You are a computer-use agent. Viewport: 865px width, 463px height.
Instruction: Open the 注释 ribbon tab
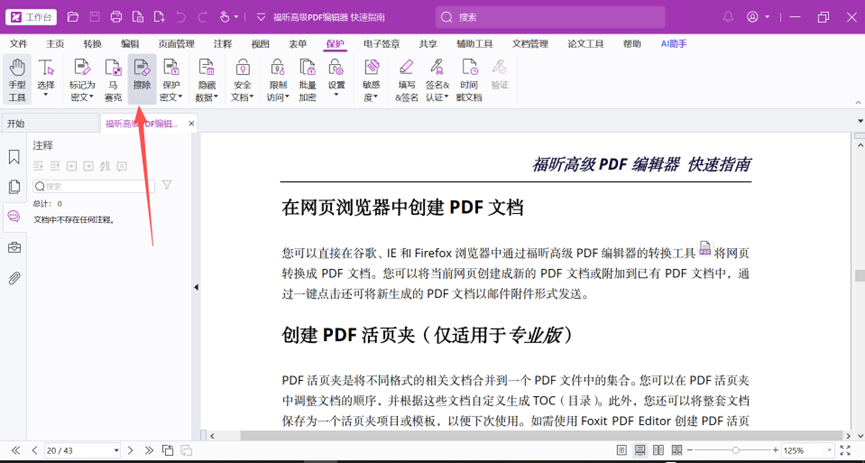click(x=222, y=44)
